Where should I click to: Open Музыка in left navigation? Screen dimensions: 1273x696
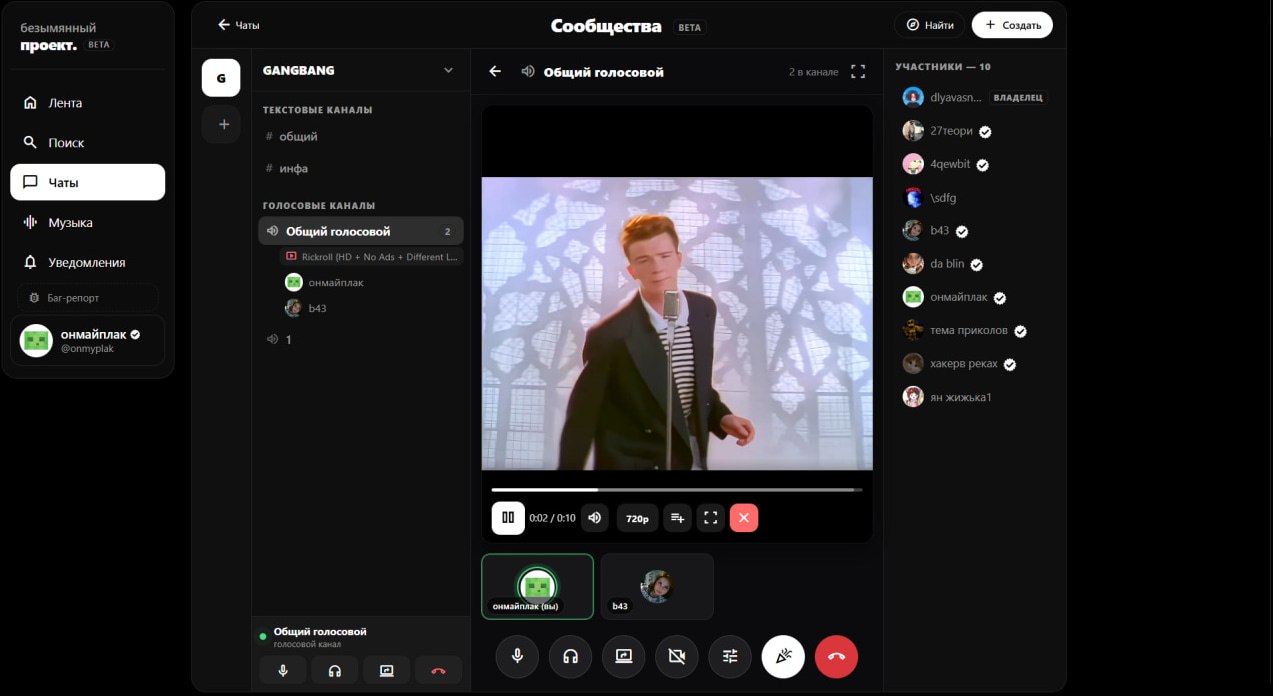88,222
